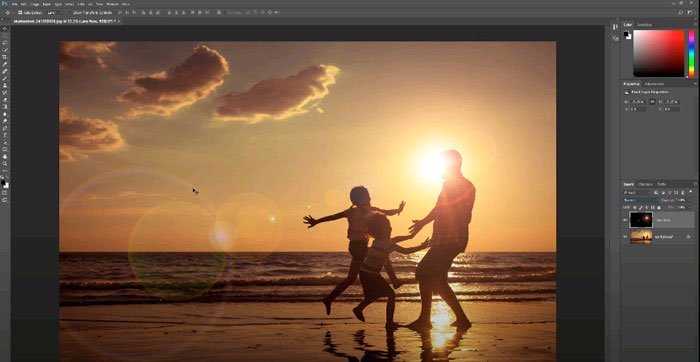The image size is (700, 362).
Task: Click the link width and height icon
Action: 653,102
